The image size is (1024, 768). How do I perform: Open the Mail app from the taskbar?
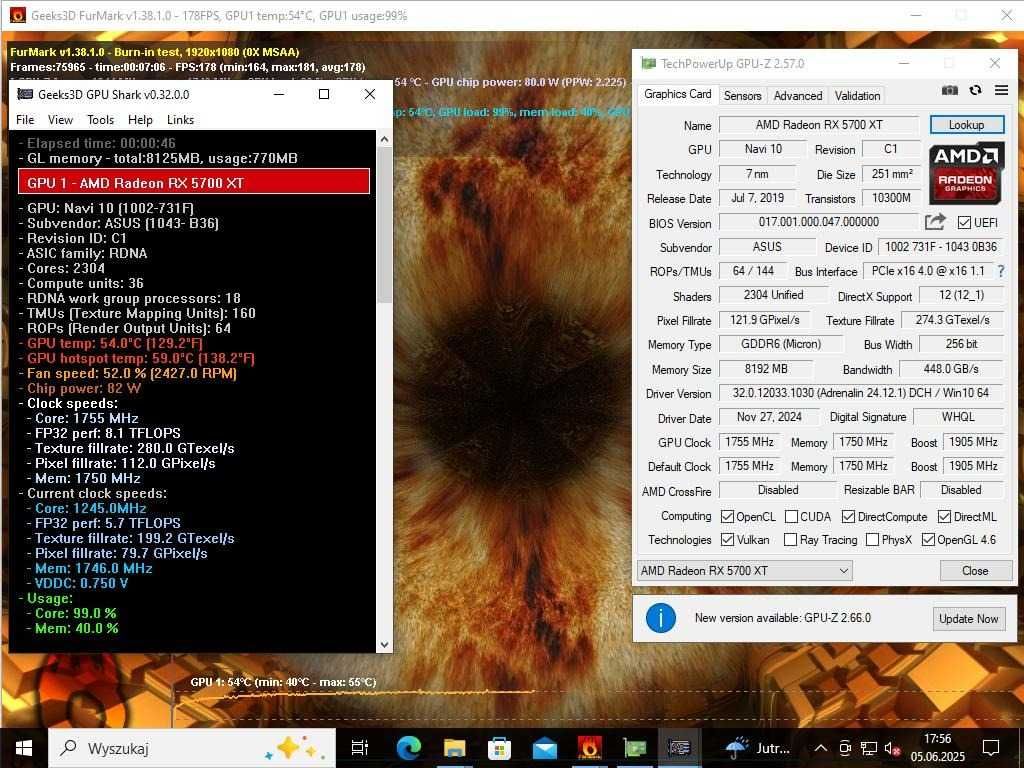pyautogui.click(x=545, y=748)
